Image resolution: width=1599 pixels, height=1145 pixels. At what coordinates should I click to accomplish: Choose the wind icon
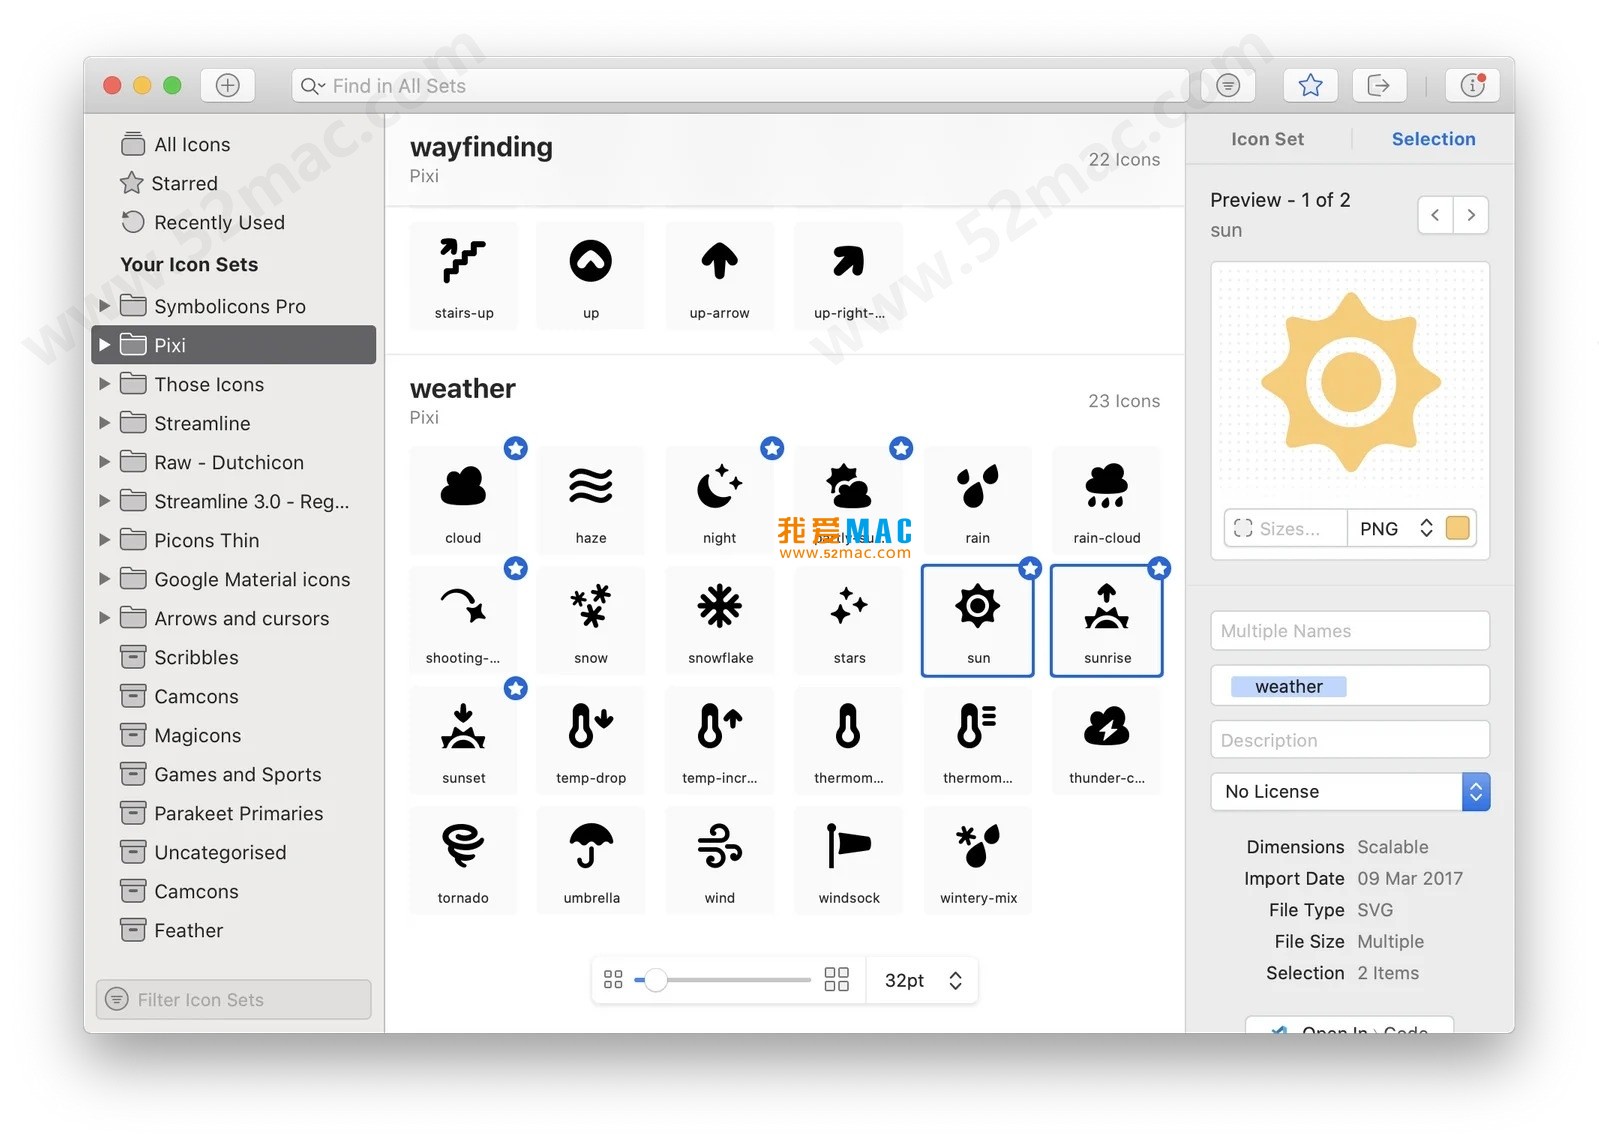click(x=720, y=860)
